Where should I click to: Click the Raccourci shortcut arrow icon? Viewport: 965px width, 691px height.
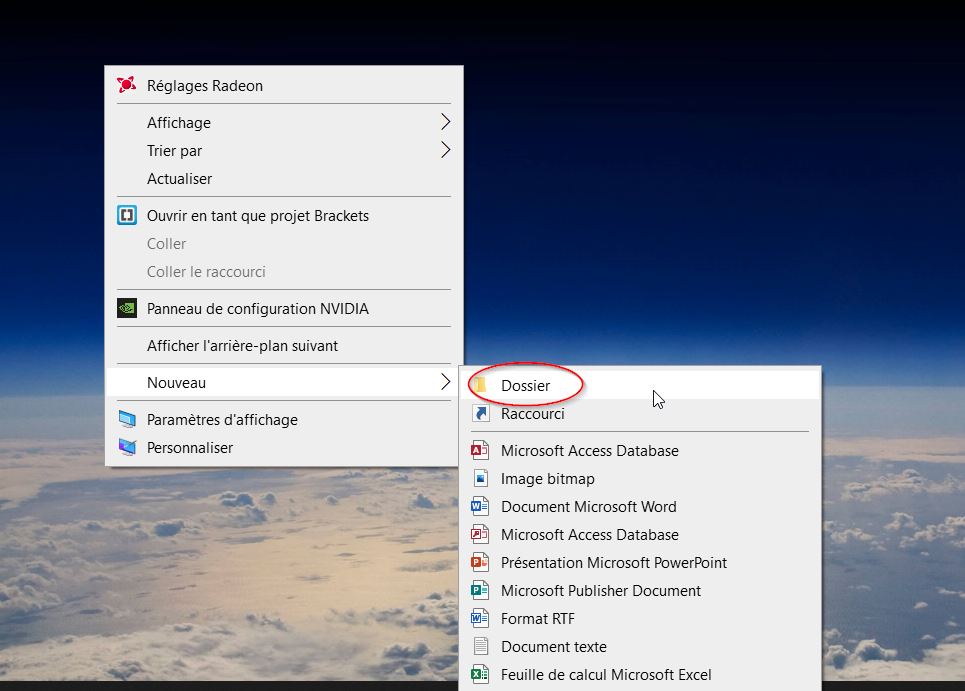click(x=481, y=413)
